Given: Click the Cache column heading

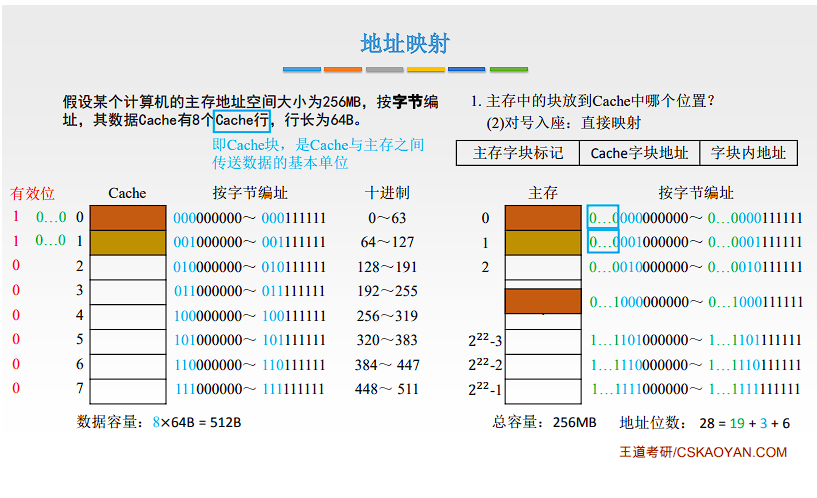Looking at the screenshot, I should [x=127, y=193].
